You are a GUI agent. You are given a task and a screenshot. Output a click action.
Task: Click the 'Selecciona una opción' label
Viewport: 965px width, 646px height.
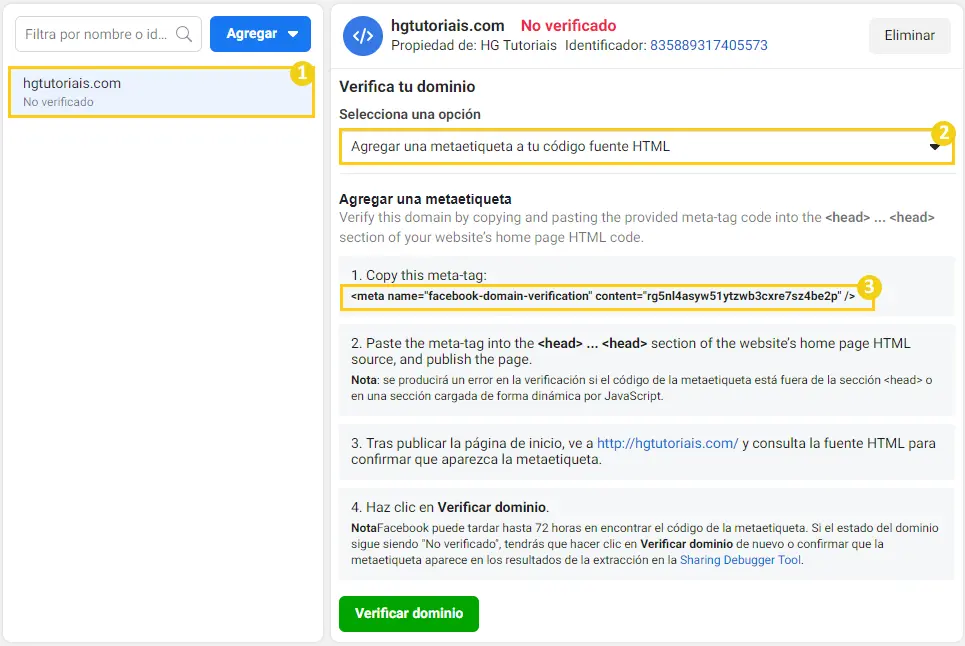410,114
